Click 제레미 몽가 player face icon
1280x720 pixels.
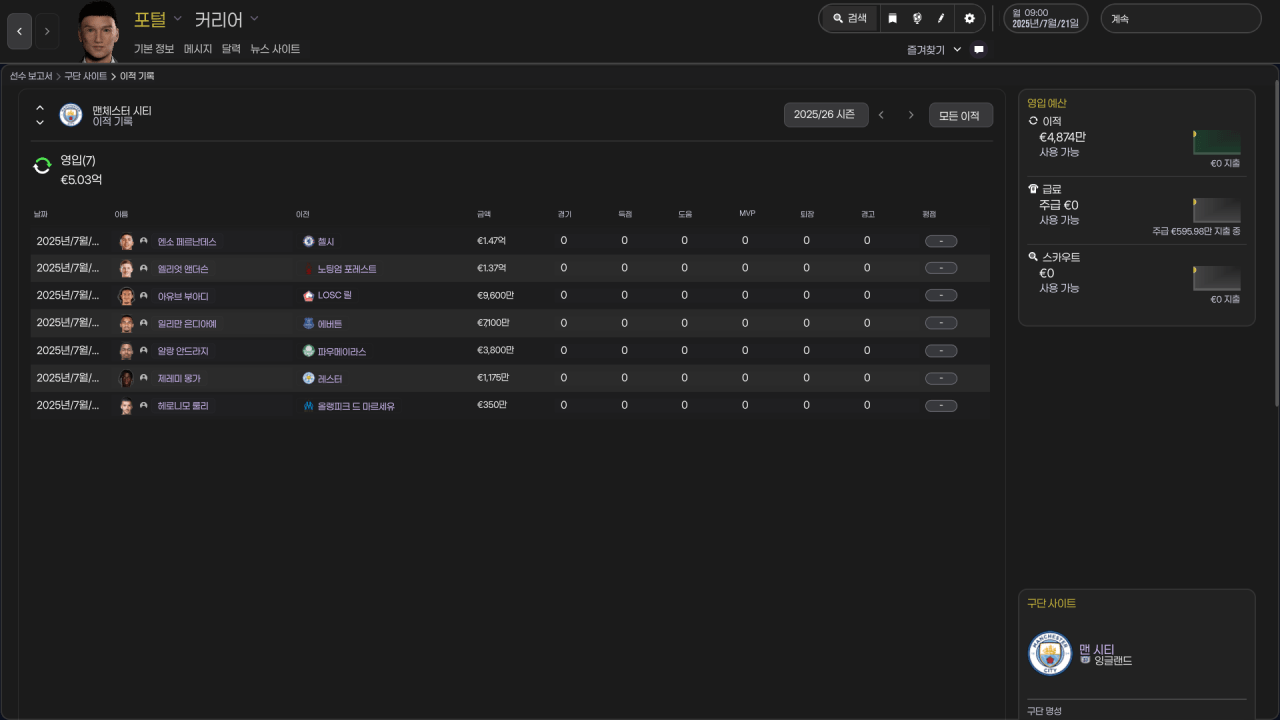coord(126,379)
